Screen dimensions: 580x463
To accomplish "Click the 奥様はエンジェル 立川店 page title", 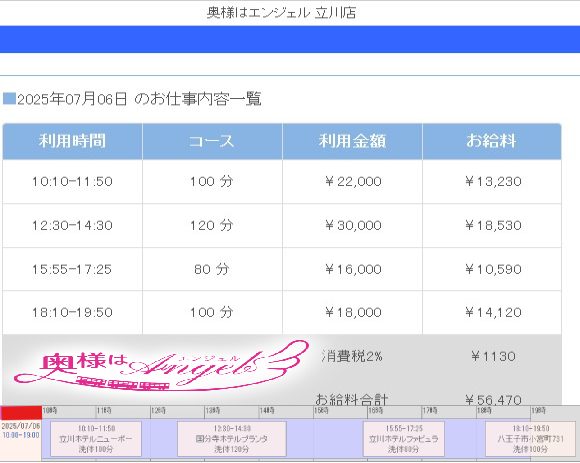I will [281, 13].
